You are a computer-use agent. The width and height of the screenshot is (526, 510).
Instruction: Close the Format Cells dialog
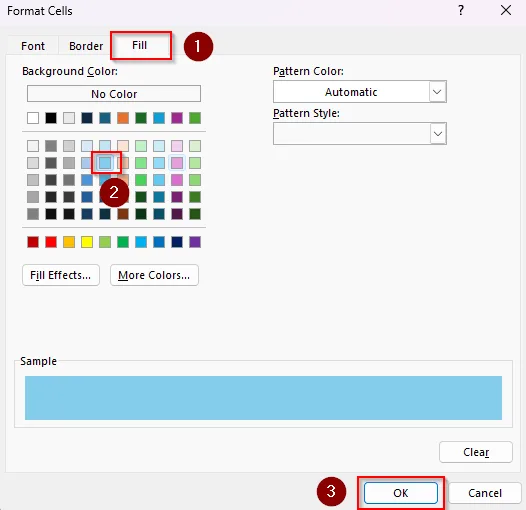[506, 10]
